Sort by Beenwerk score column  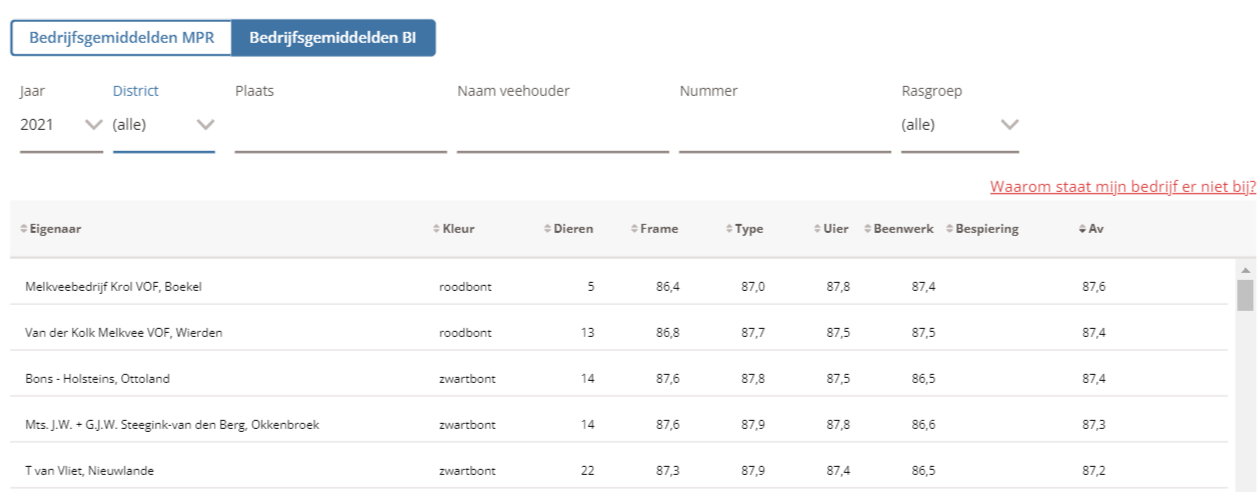(x=902, y=229)
